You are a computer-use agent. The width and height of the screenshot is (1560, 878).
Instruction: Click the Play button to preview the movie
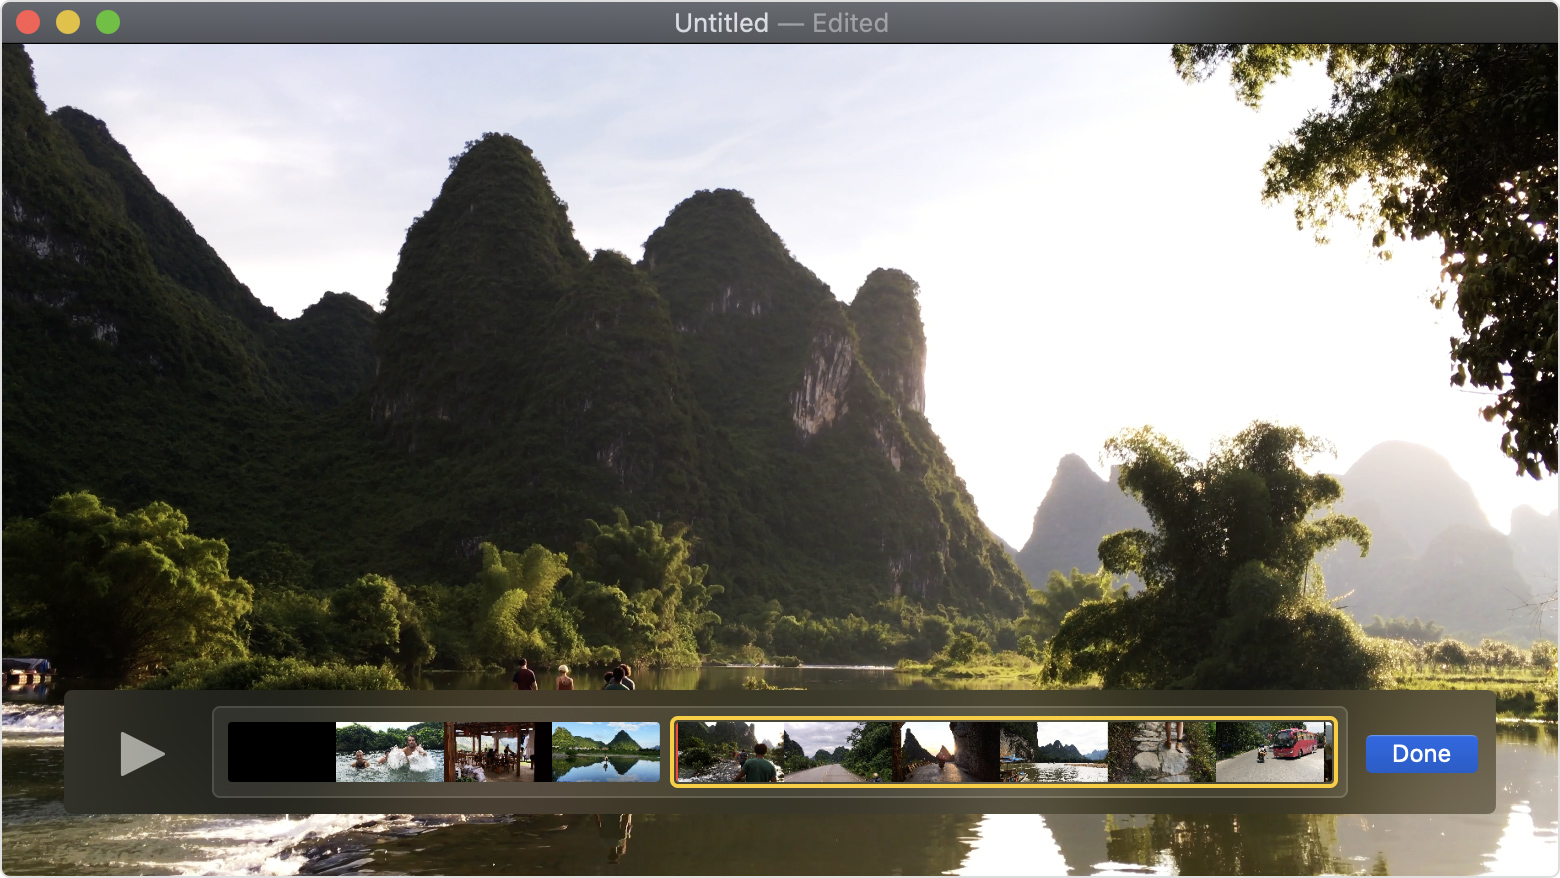144,754
